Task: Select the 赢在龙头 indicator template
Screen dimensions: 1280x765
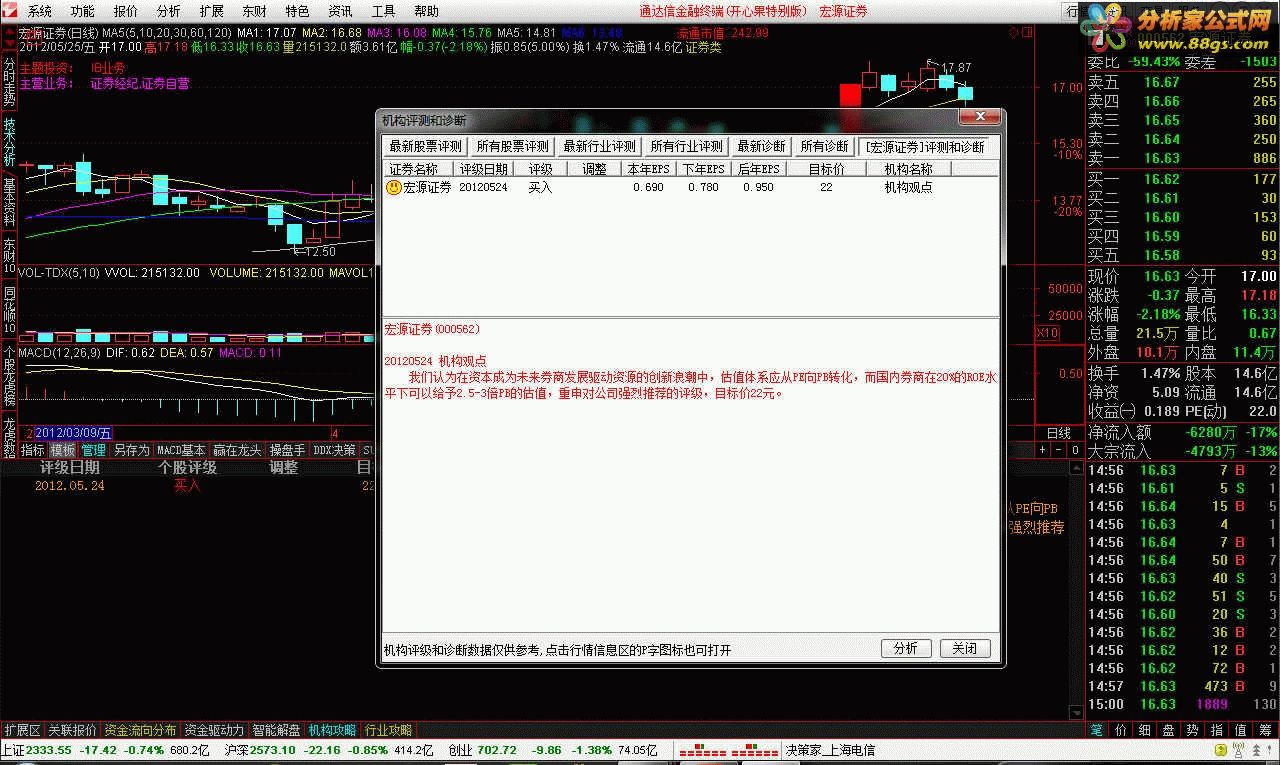Action: (x=238, y=451)
